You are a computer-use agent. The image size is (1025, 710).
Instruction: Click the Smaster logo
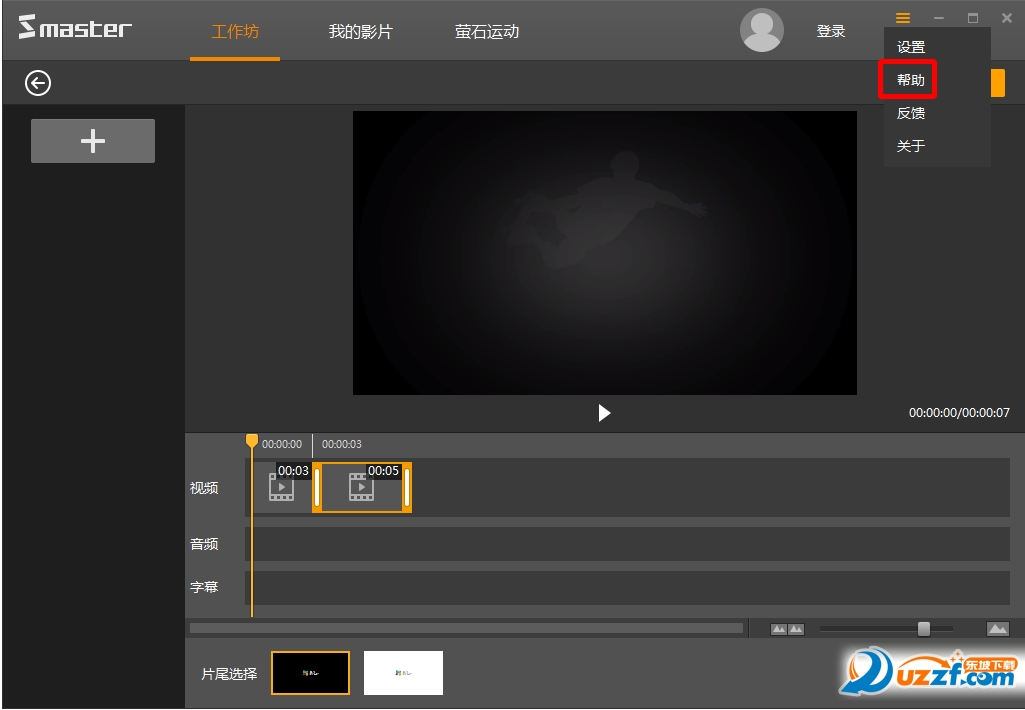click(75, 27)
